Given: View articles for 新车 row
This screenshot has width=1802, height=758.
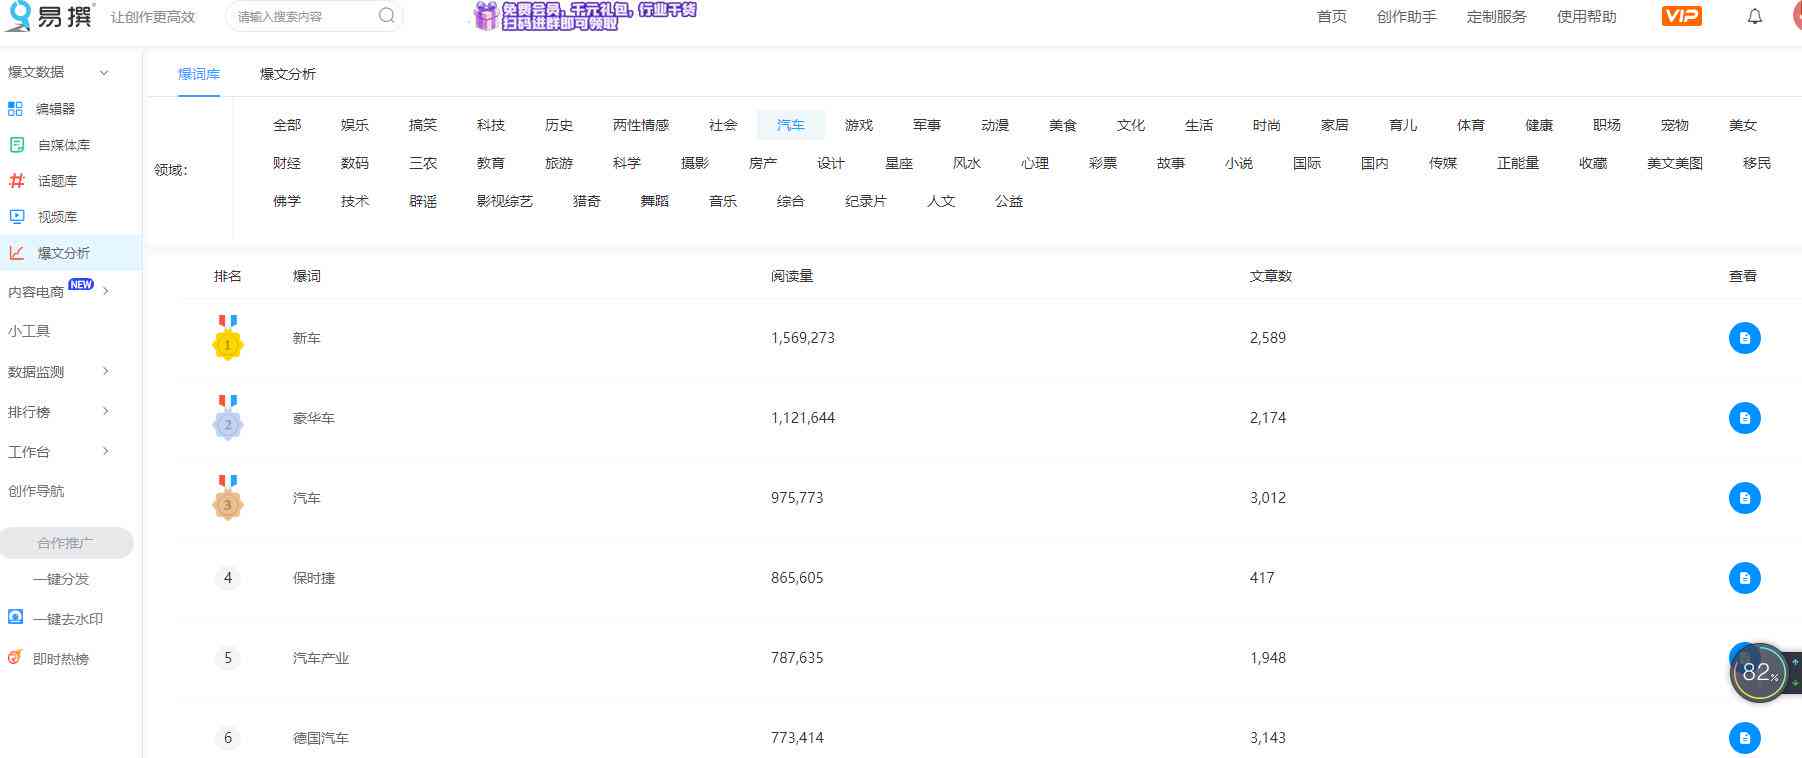Looking at the screenshot, I should [1744, 338].
